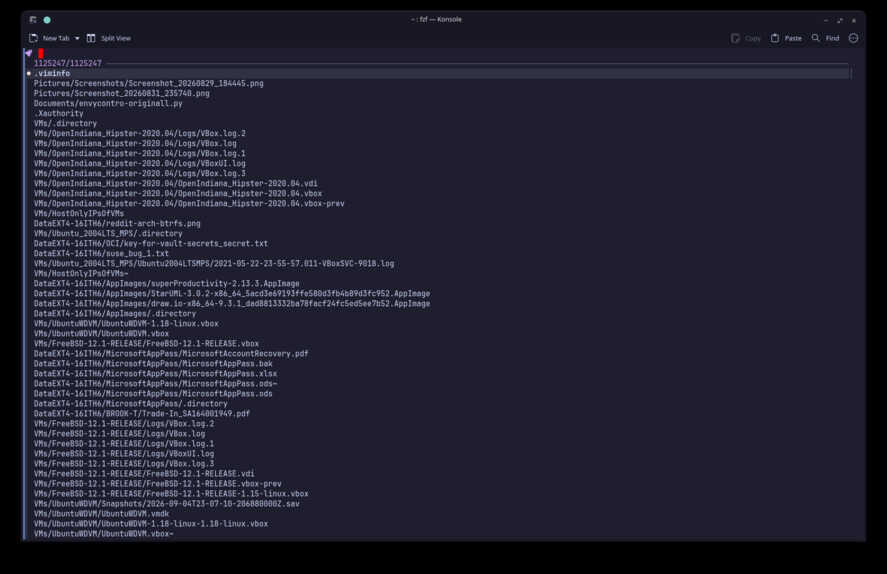
Task: Click the window pin icon in the title bar
Action: pyautogui.click(x=33, y=20)
